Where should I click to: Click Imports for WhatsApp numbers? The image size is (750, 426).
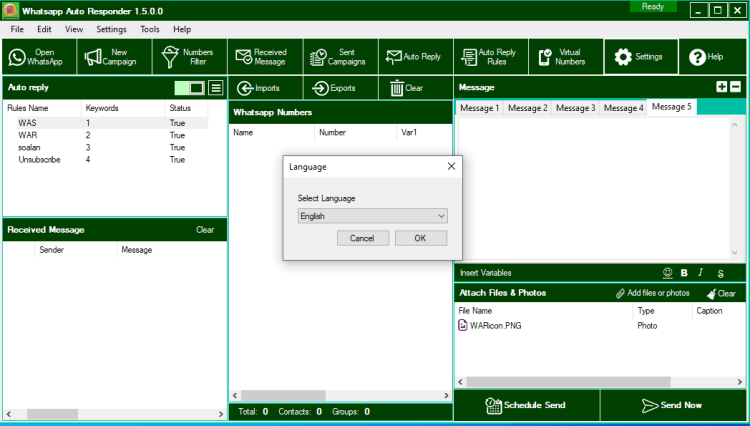click(x=265, y=88)
